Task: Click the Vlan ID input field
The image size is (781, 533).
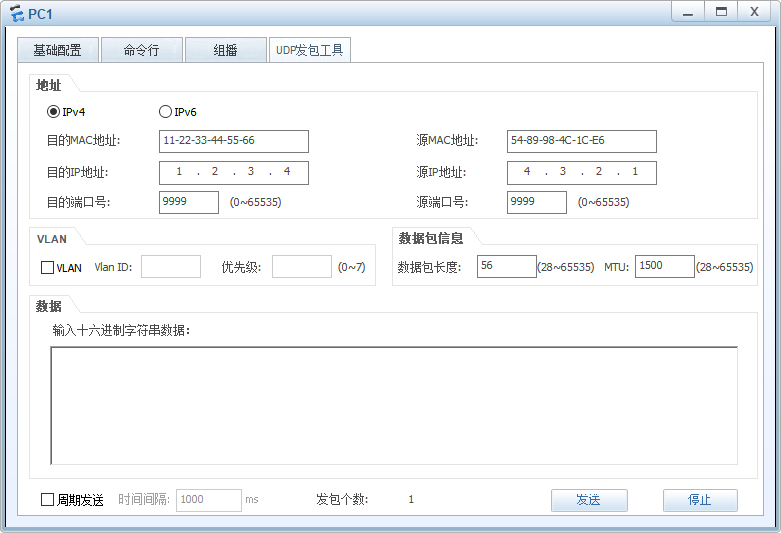Action: [171, 266]
